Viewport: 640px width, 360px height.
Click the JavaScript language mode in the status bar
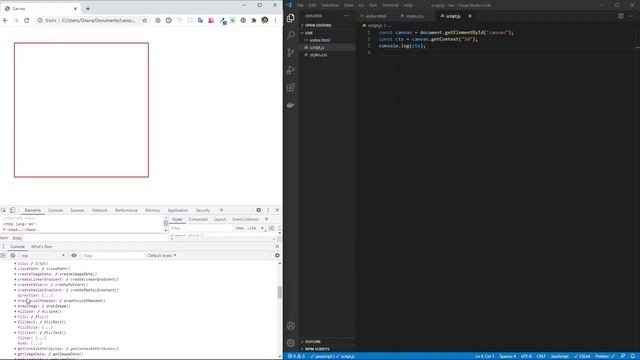[x=560, y=356]
